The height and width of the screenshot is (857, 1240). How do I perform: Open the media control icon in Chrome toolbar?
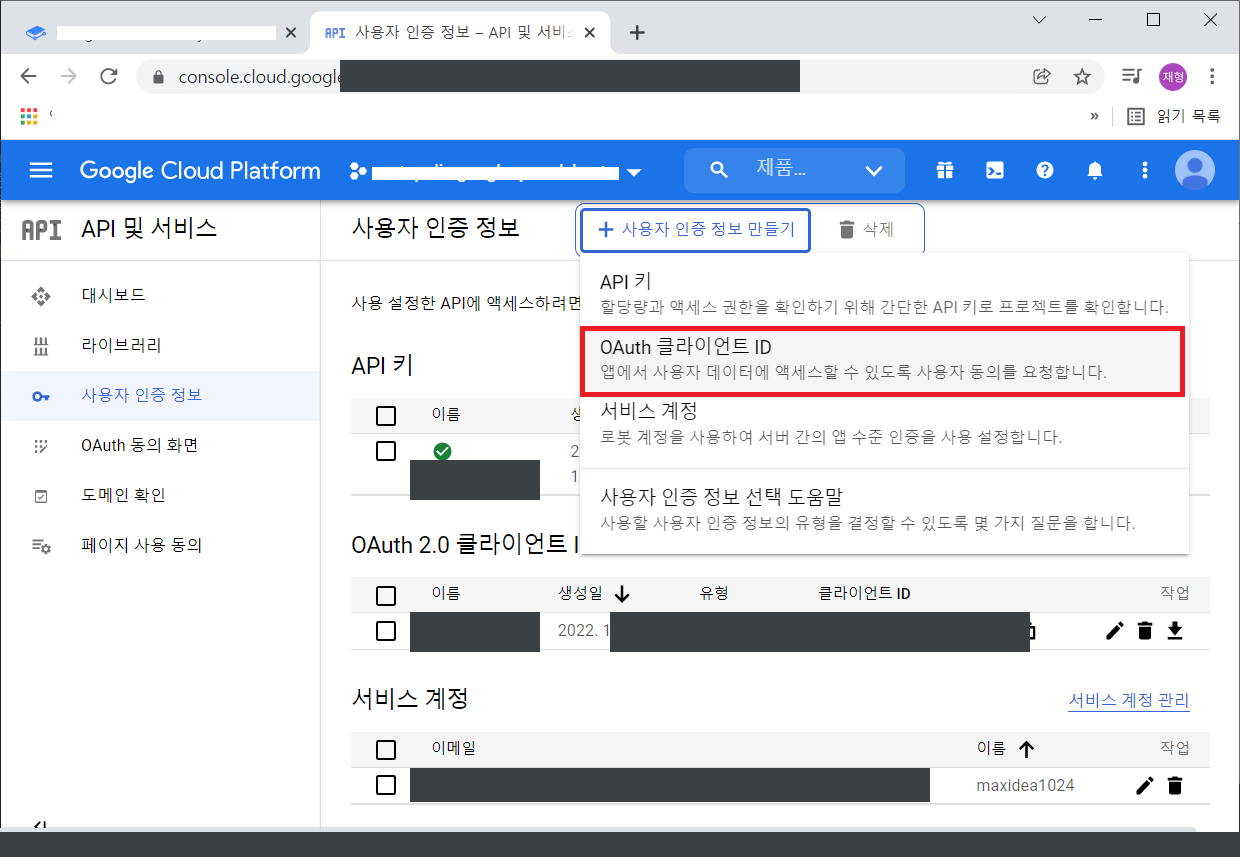tap(1132, 77)
